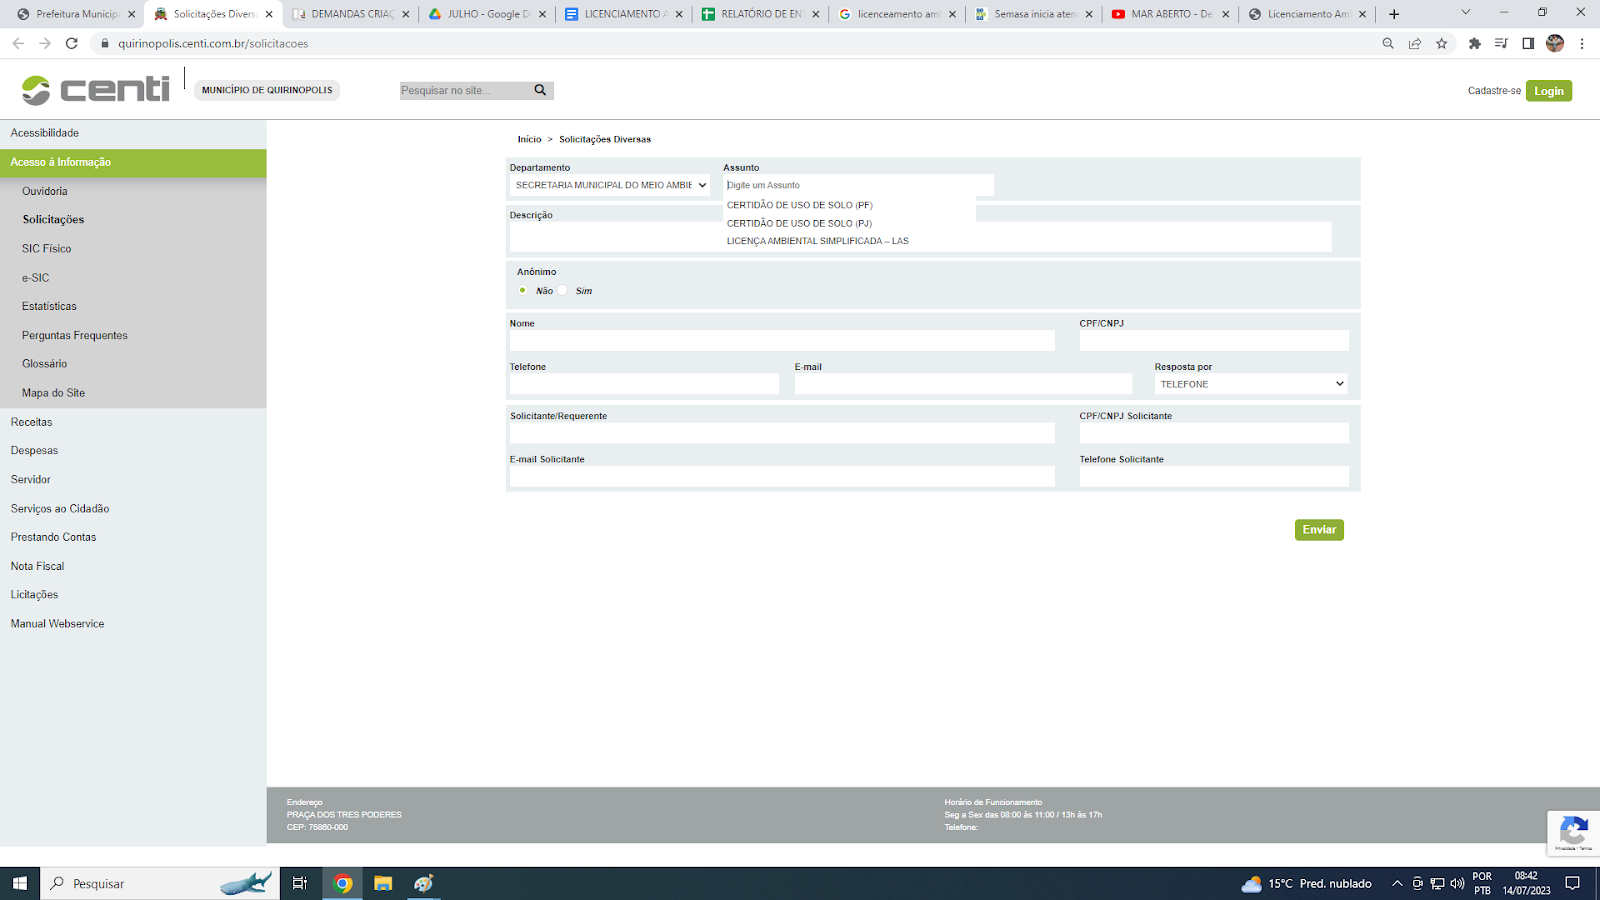Screen dimensions: 1600x900
Task: Reload the page with the refresh icon
Action: pyautogui.click(x=72, y=43)
